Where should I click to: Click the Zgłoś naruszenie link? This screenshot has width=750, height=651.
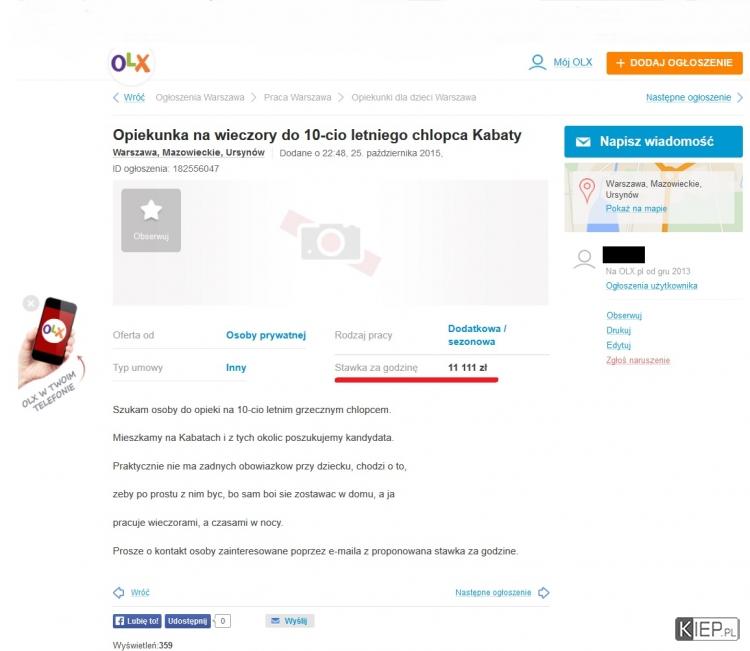click(x=638, y=360)
